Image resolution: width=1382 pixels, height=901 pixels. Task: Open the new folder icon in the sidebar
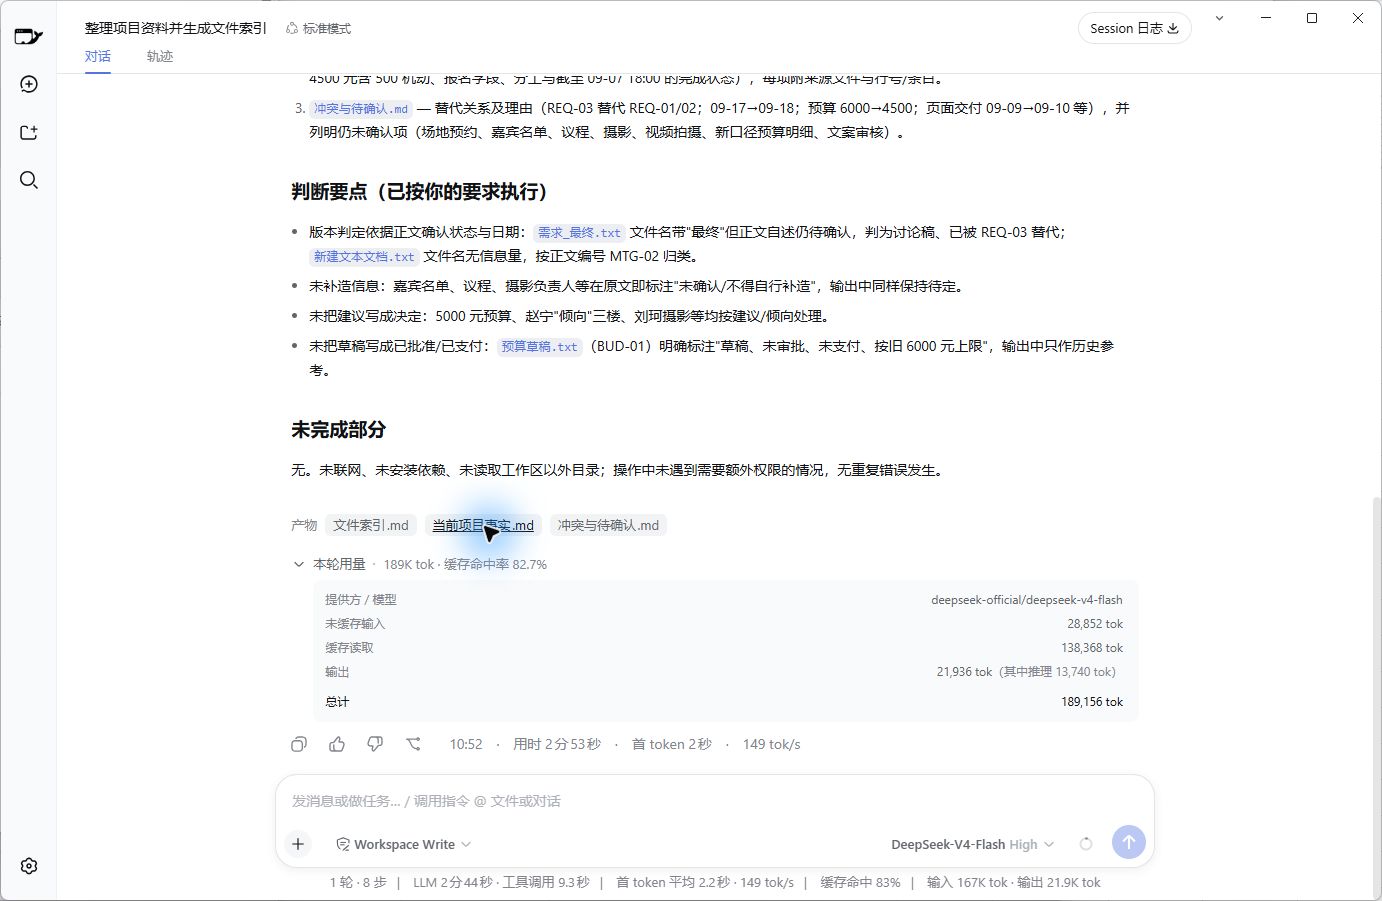29,132
